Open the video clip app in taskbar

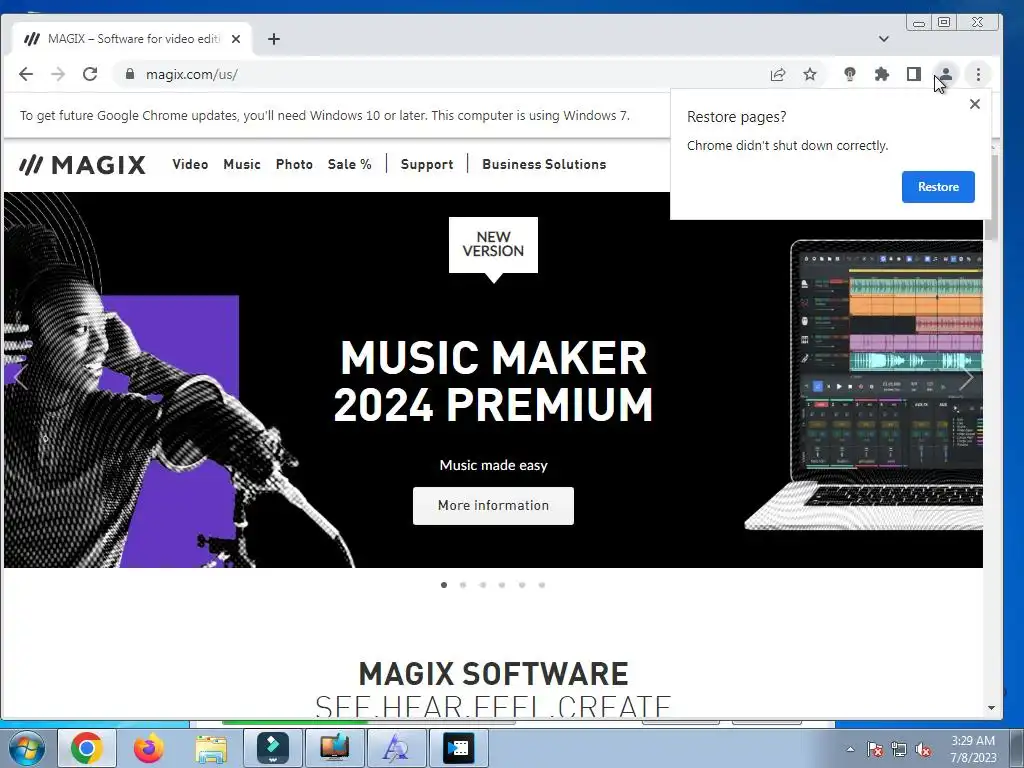click(458, 748)
